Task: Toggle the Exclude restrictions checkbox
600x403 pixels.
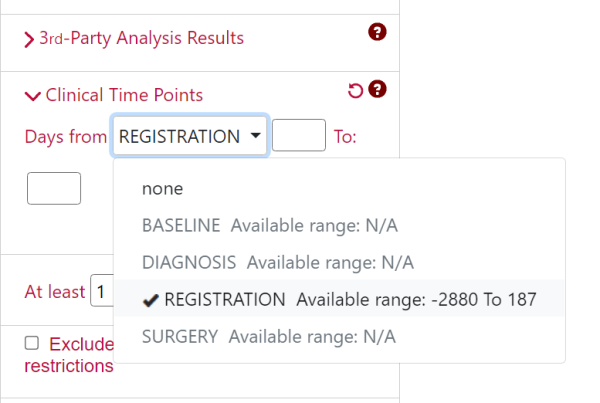Action: coord(32,343)
